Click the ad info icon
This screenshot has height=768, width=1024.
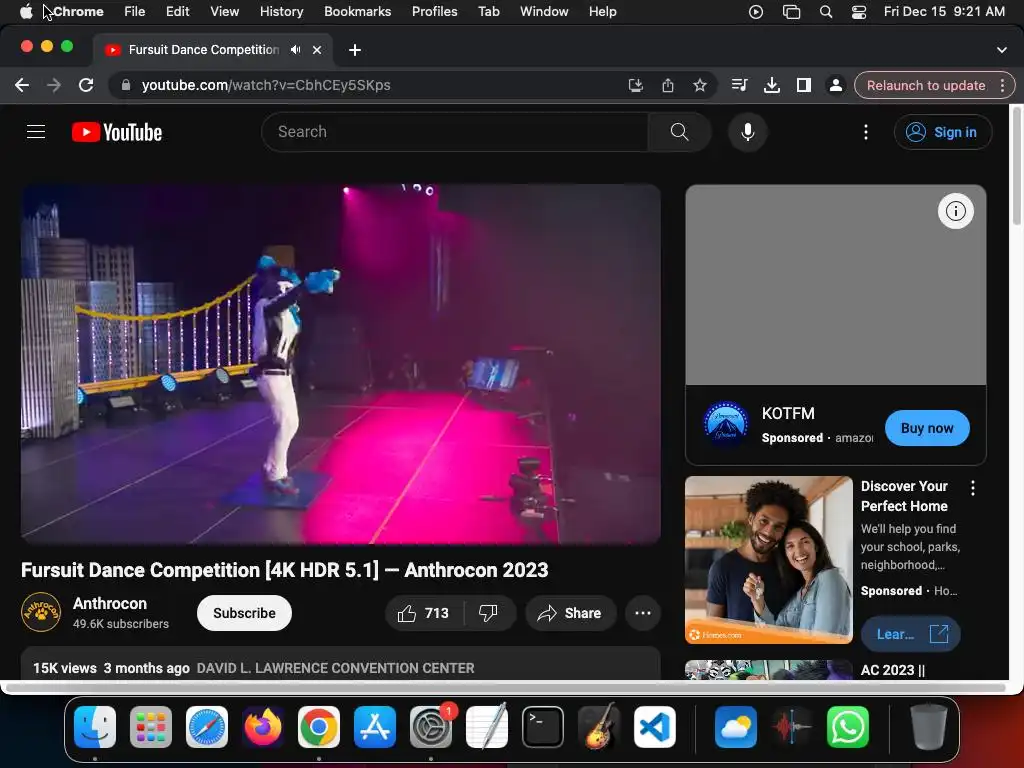click(956, 211)
